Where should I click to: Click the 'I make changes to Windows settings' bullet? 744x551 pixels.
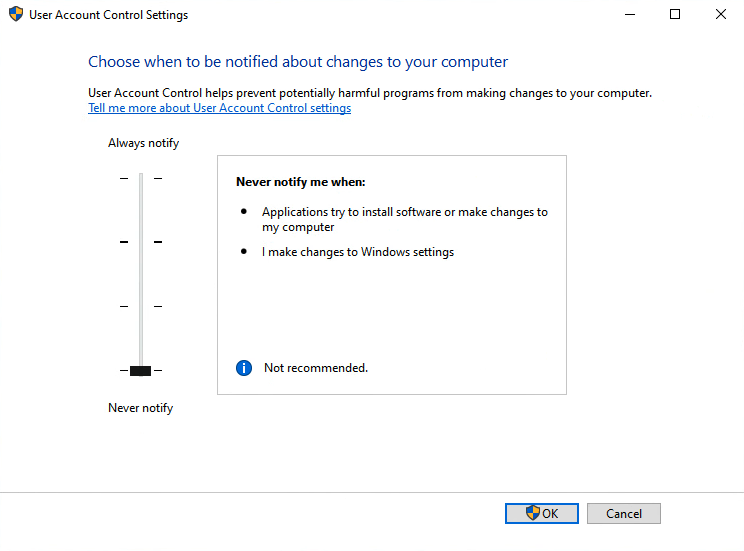click(x=357, y=252)
